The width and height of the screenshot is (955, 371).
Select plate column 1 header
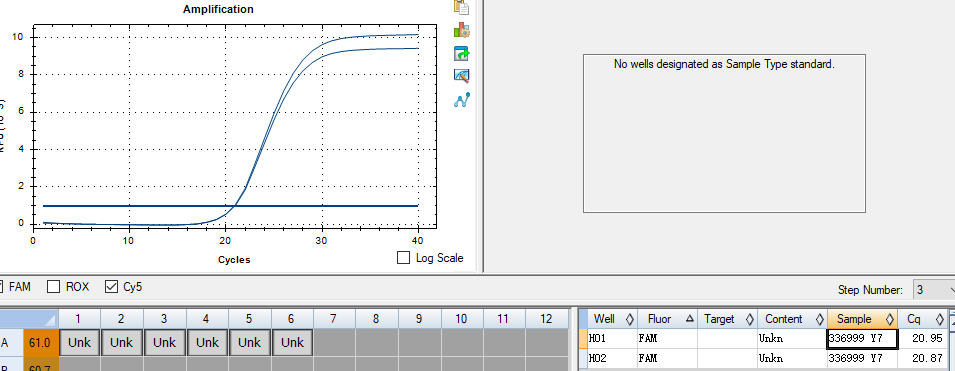pyautogui.click(x=79, y=319)
